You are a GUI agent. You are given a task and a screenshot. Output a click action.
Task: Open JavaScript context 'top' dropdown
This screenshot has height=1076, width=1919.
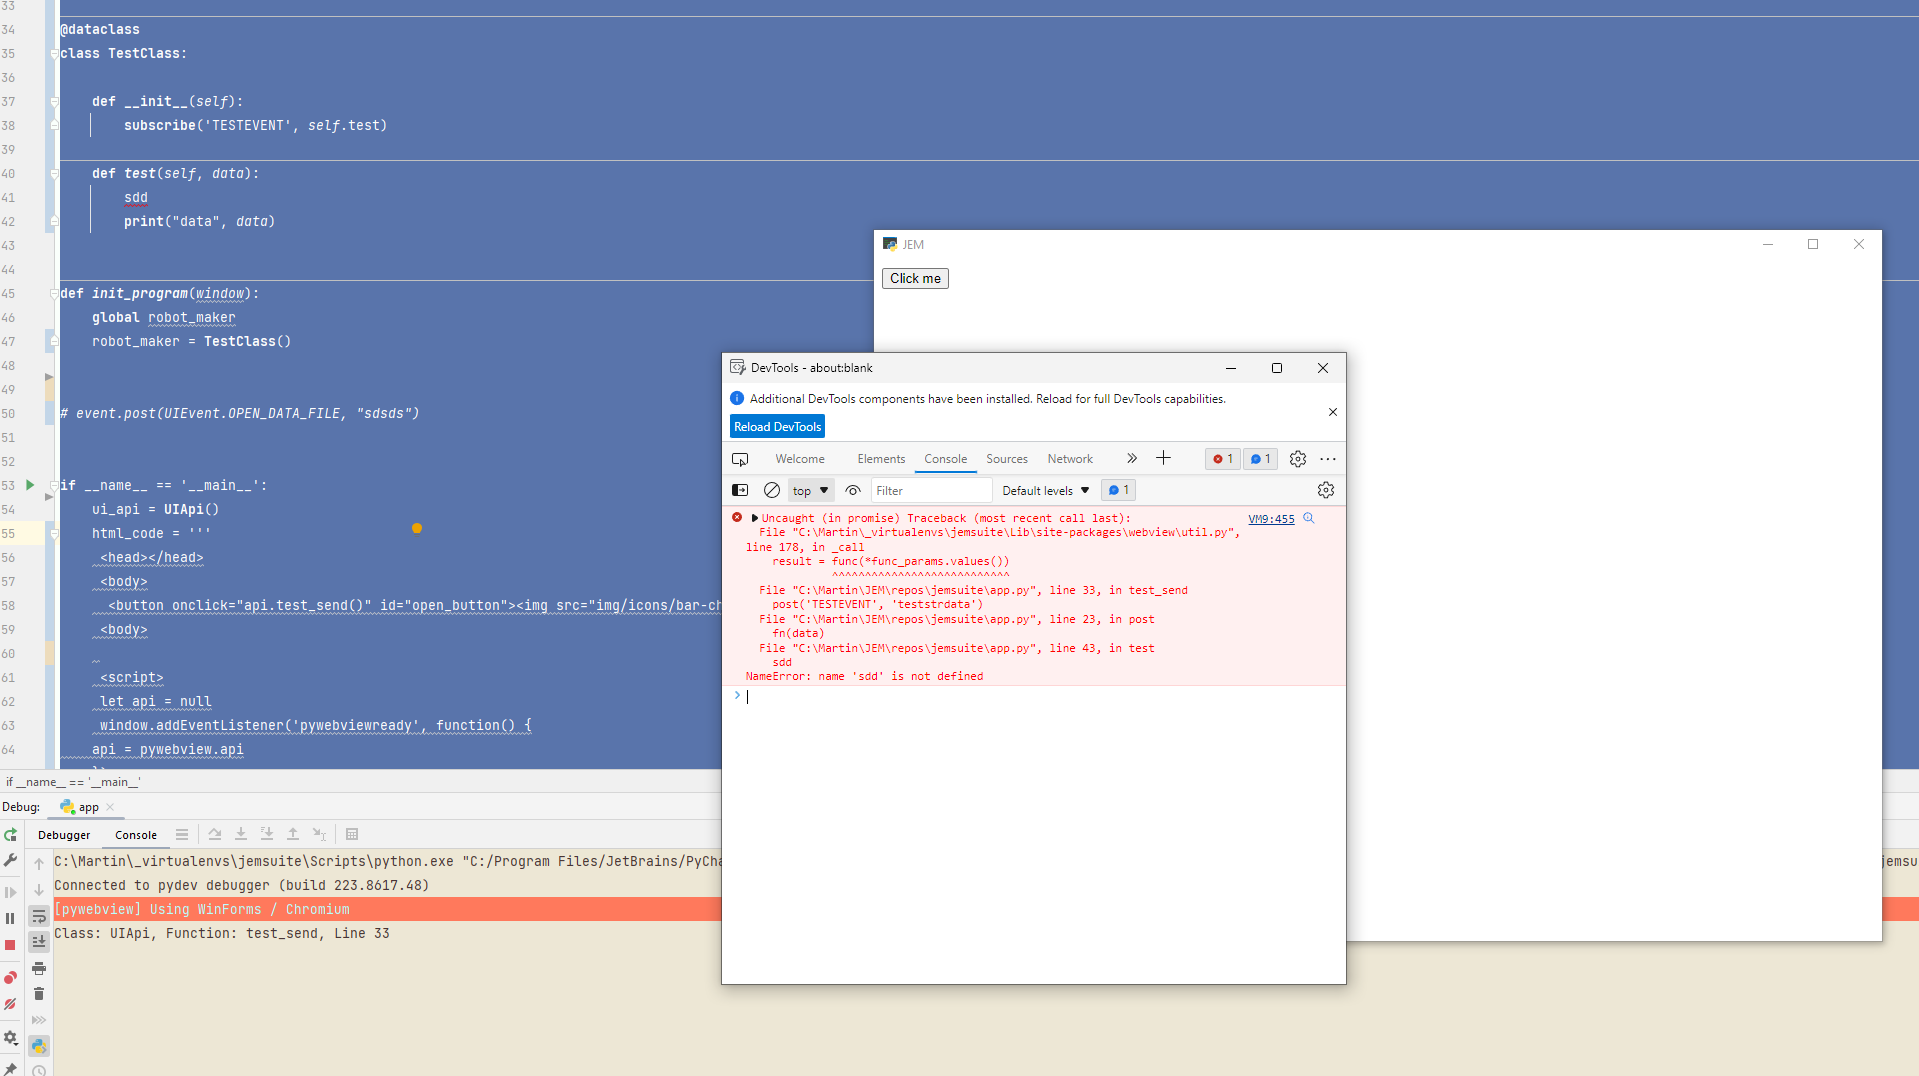point(811,490)
